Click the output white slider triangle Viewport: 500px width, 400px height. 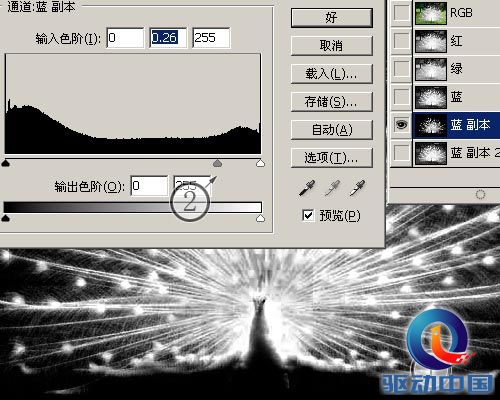(260, 218)
